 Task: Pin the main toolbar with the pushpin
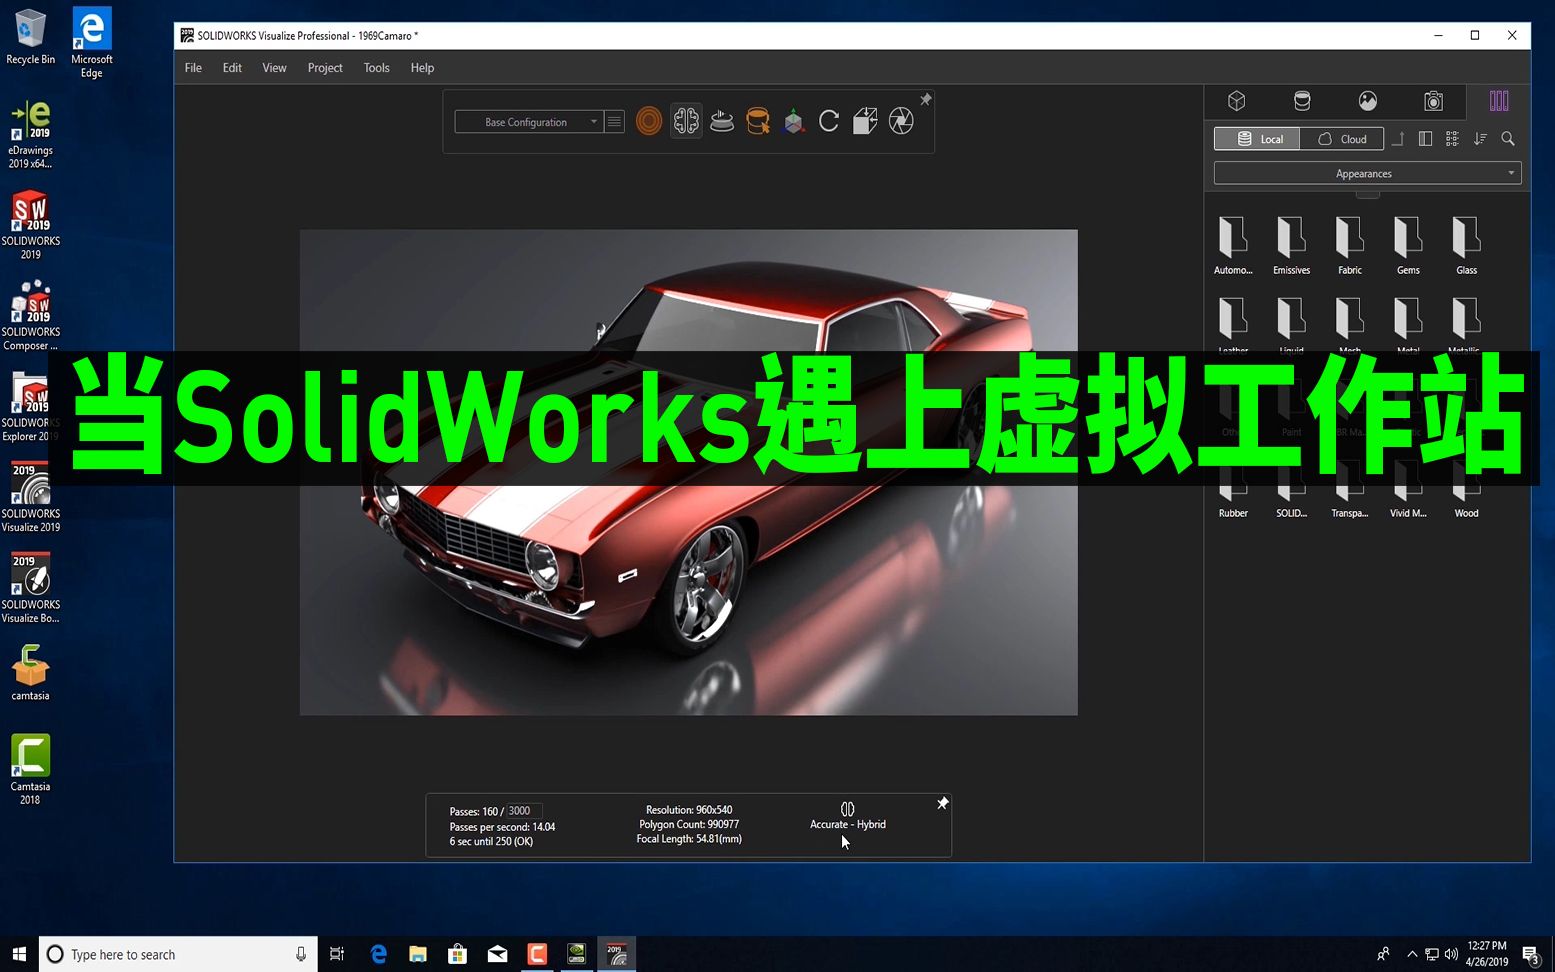tap(926, 99)
